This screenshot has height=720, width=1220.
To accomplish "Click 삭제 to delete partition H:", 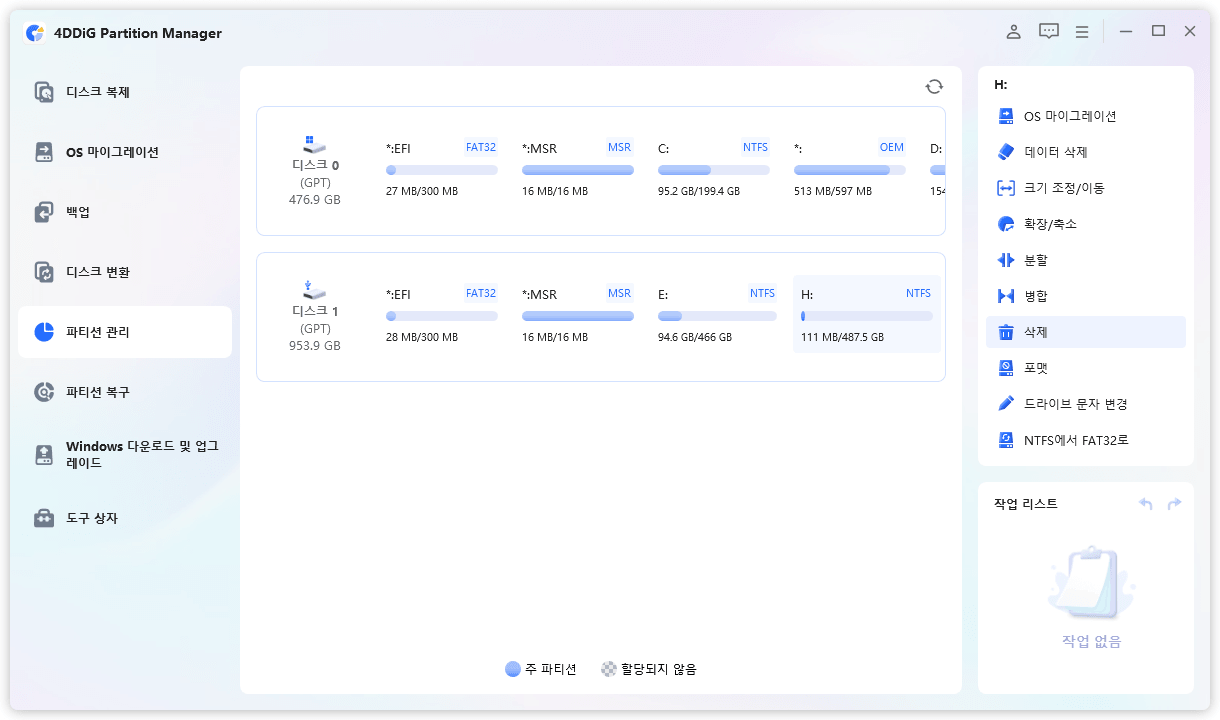I will pos(1036,332).
